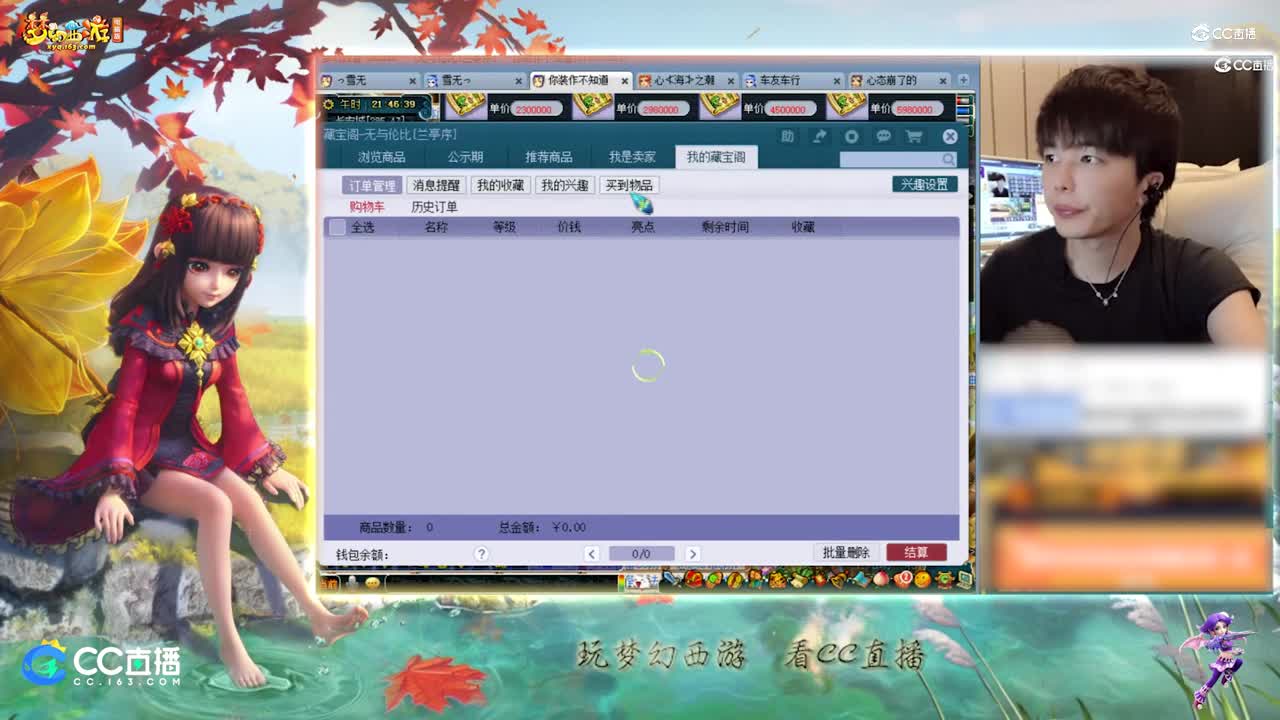Click the new tab plus icon
Image resolution: width=1280 pixels, height=720 pixels.
click(x=963, y=80)
